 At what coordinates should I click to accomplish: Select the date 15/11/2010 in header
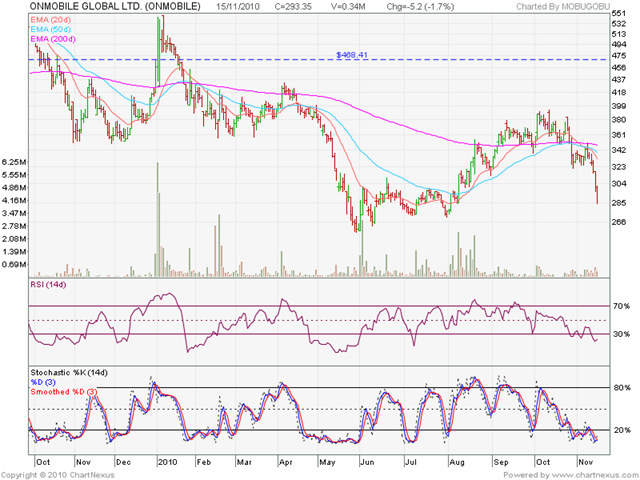[x=238, y=7]
